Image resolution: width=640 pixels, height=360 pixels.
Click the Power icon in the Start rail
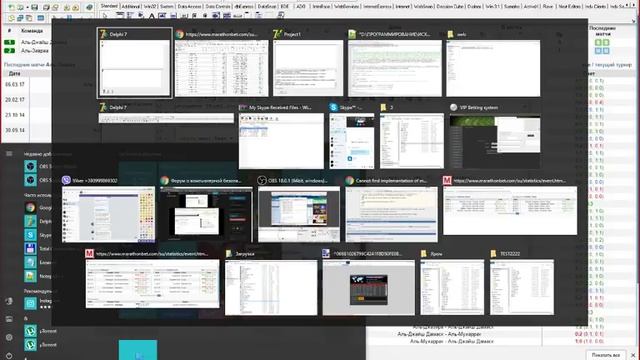pyautogui.click(x=9, y=356)
